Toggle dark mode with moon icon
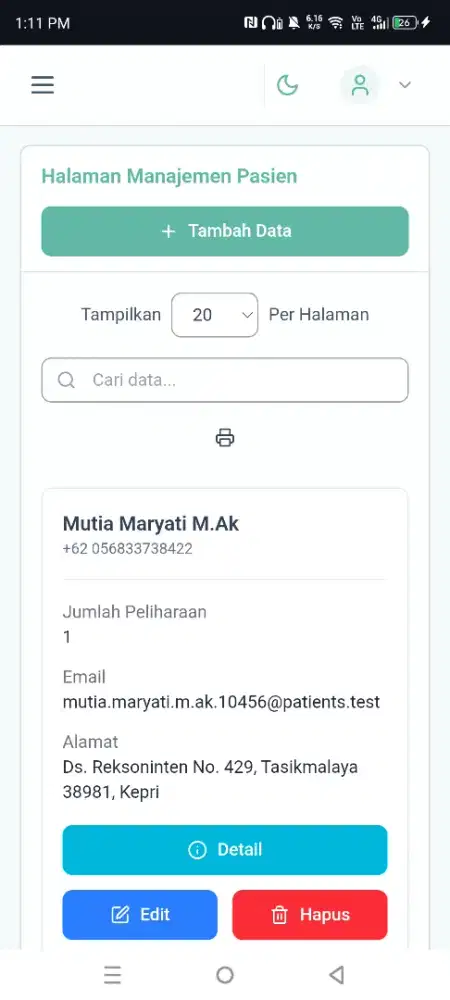 tap(287, 85)
